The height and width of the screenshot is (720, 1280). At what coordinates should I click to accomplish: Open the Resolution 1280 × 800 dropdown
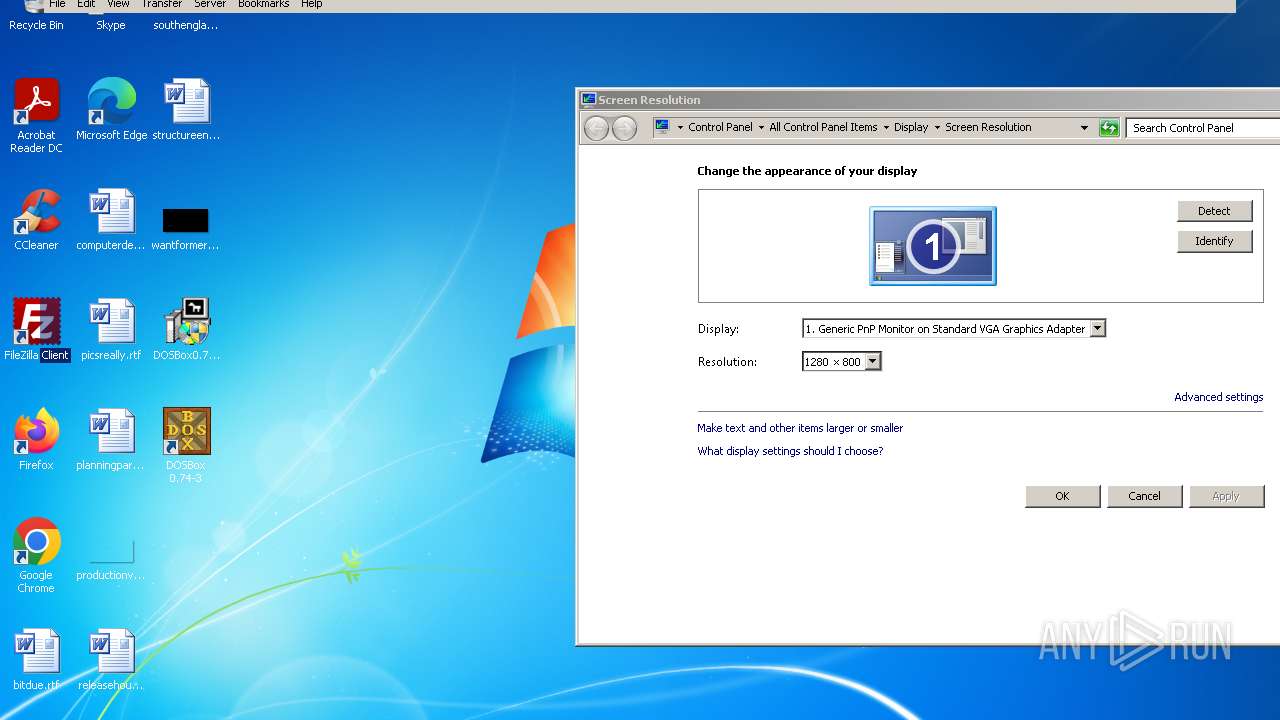[872, 362]
